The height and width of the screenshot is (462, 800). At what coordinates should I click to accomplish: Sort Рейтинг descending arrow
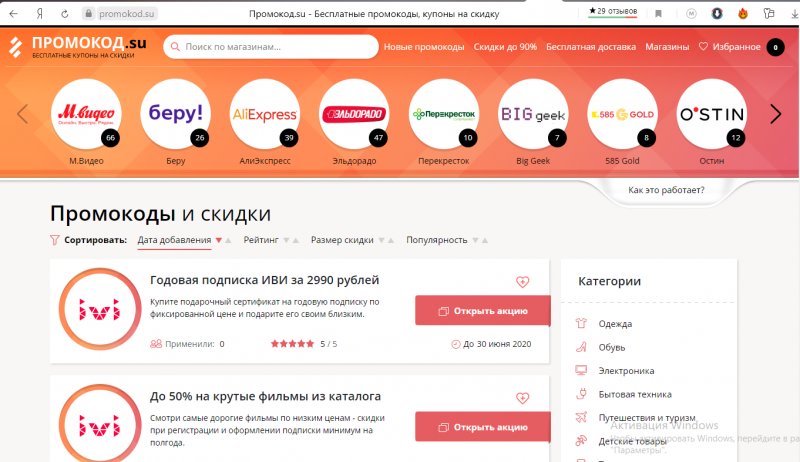(x=286, y=240)
